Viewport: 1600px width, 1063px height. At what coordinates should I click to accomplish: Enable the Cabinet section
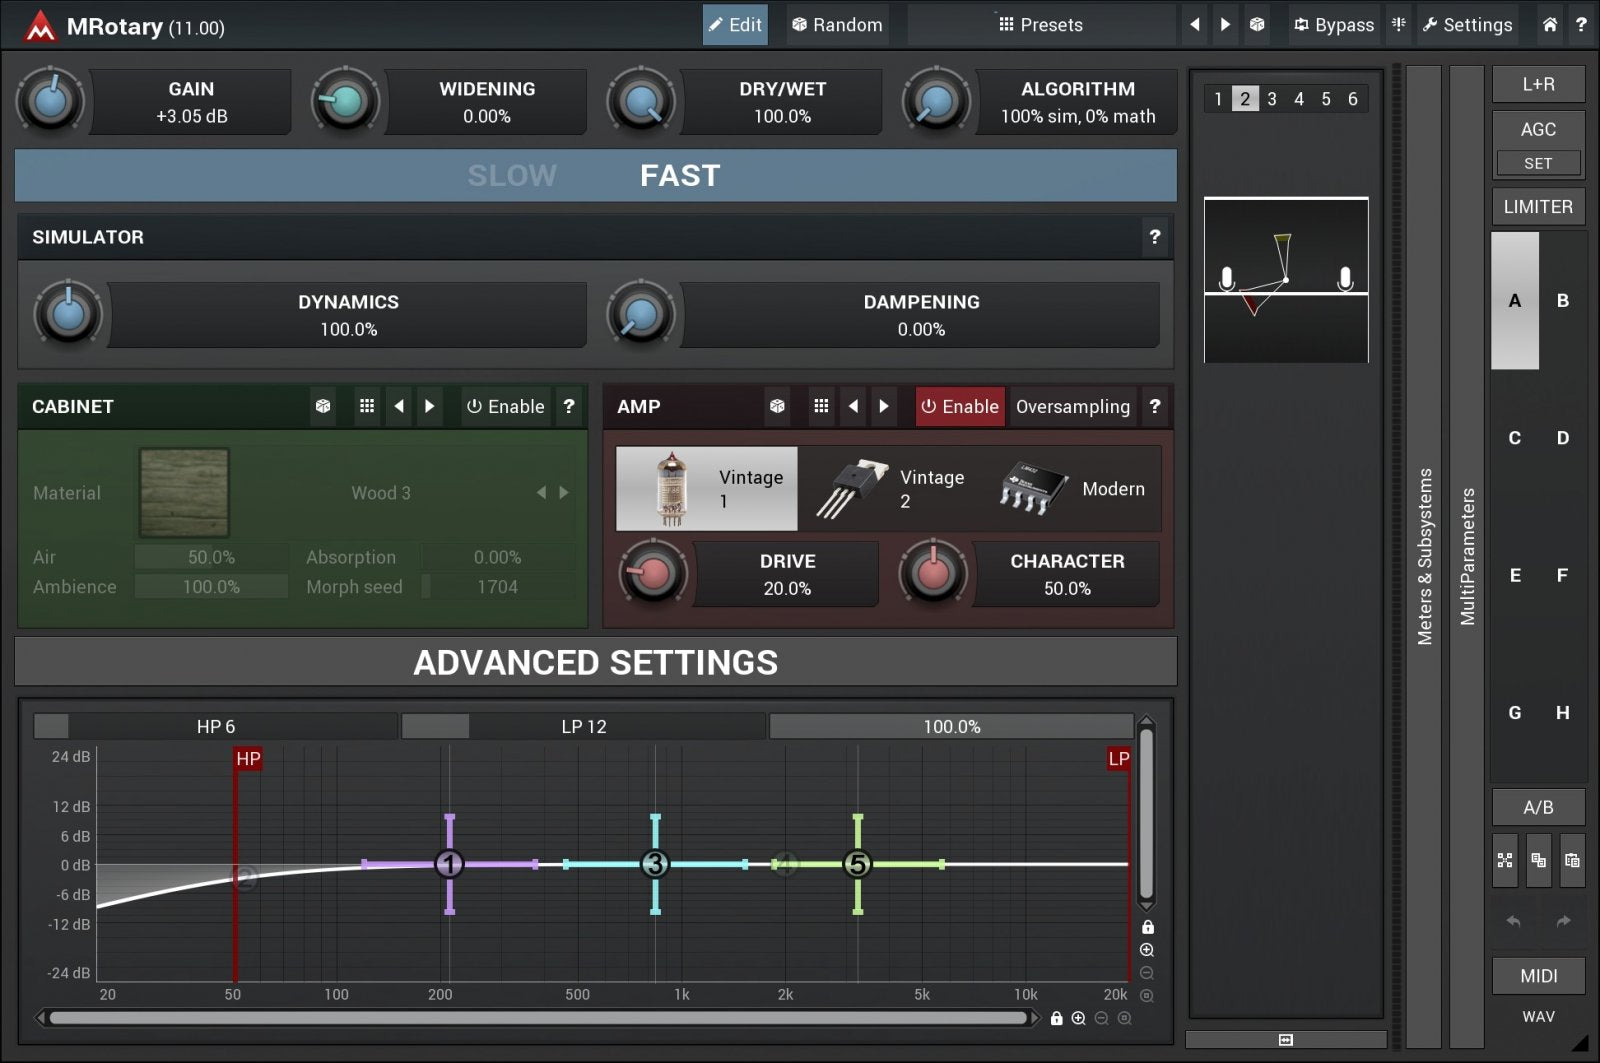coord(506,406)
